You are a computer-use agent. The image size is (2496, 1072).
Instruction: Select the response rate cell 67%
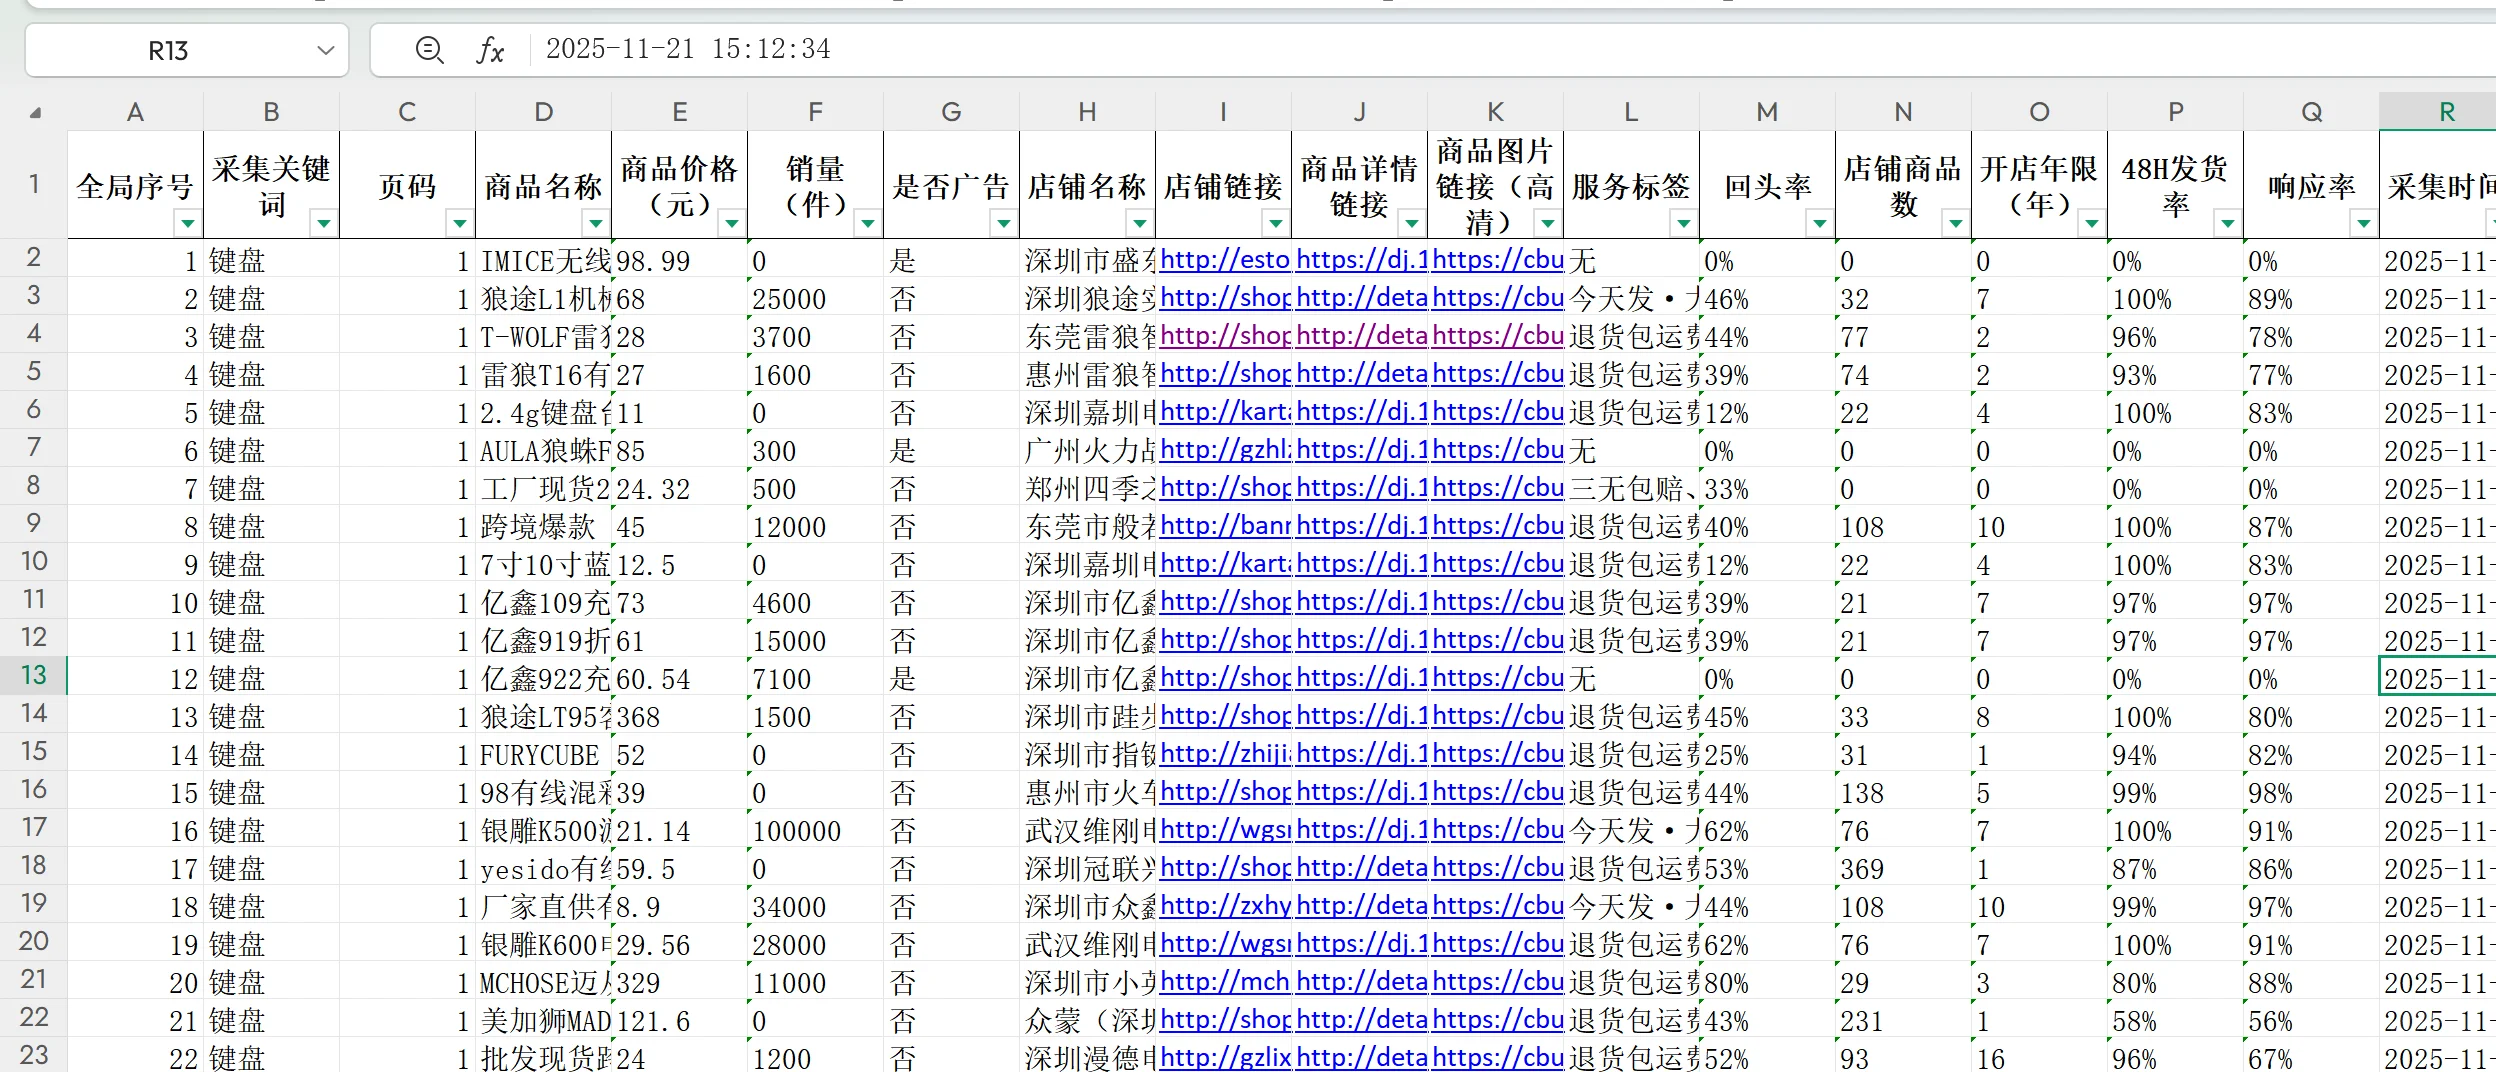click(x=2311, y=1057)
